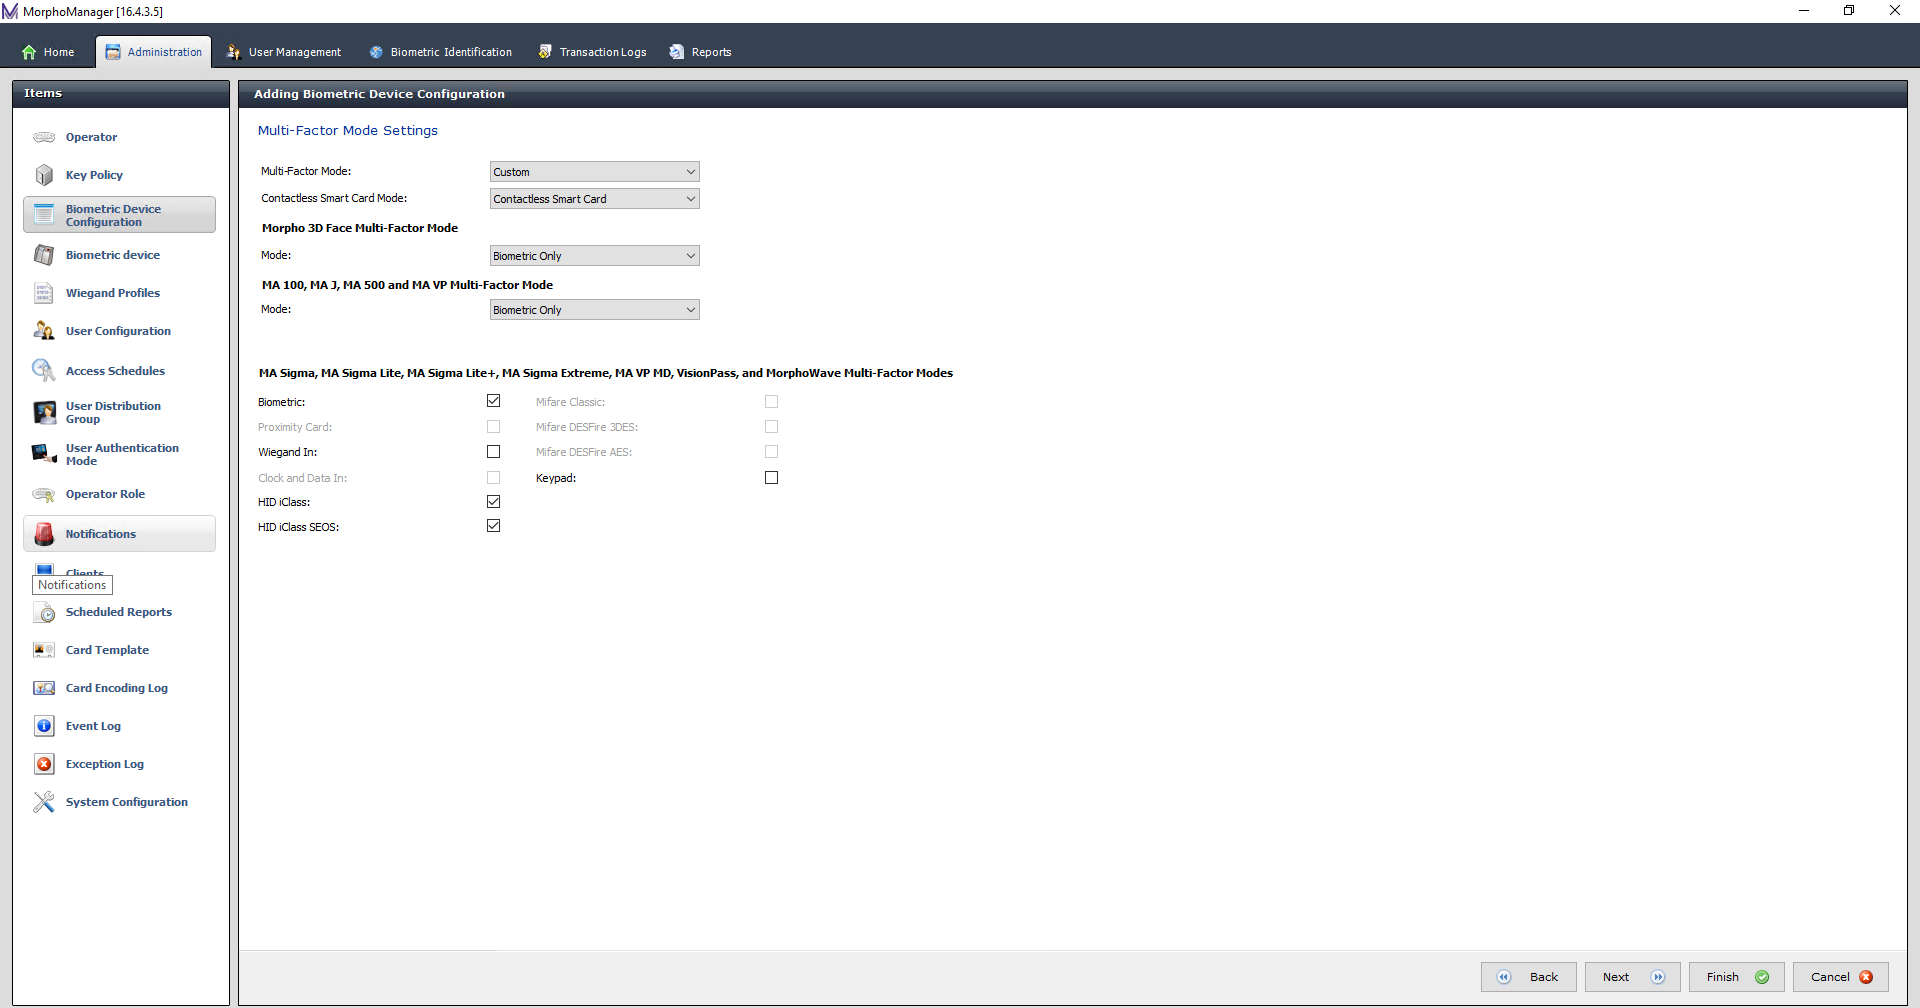The height and width of the screenshot is (1008, 1920).
Task: Uncheck the HID iClass checkbox
Action: click(493, 502)
